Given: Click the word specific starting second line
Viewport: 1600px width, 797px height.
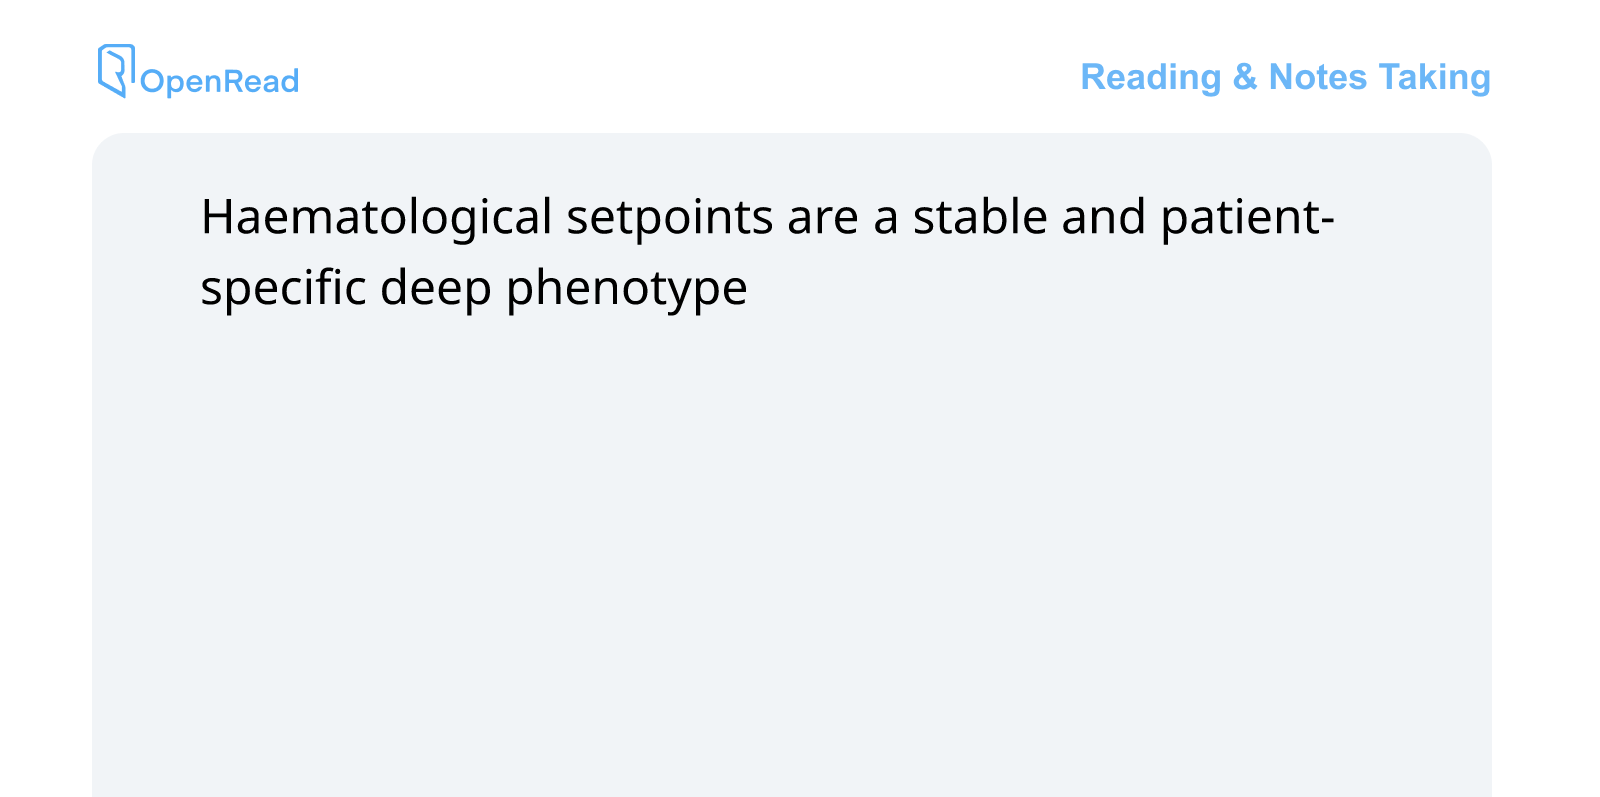Looking at the screenshot, I should click(x=284, y=288).
